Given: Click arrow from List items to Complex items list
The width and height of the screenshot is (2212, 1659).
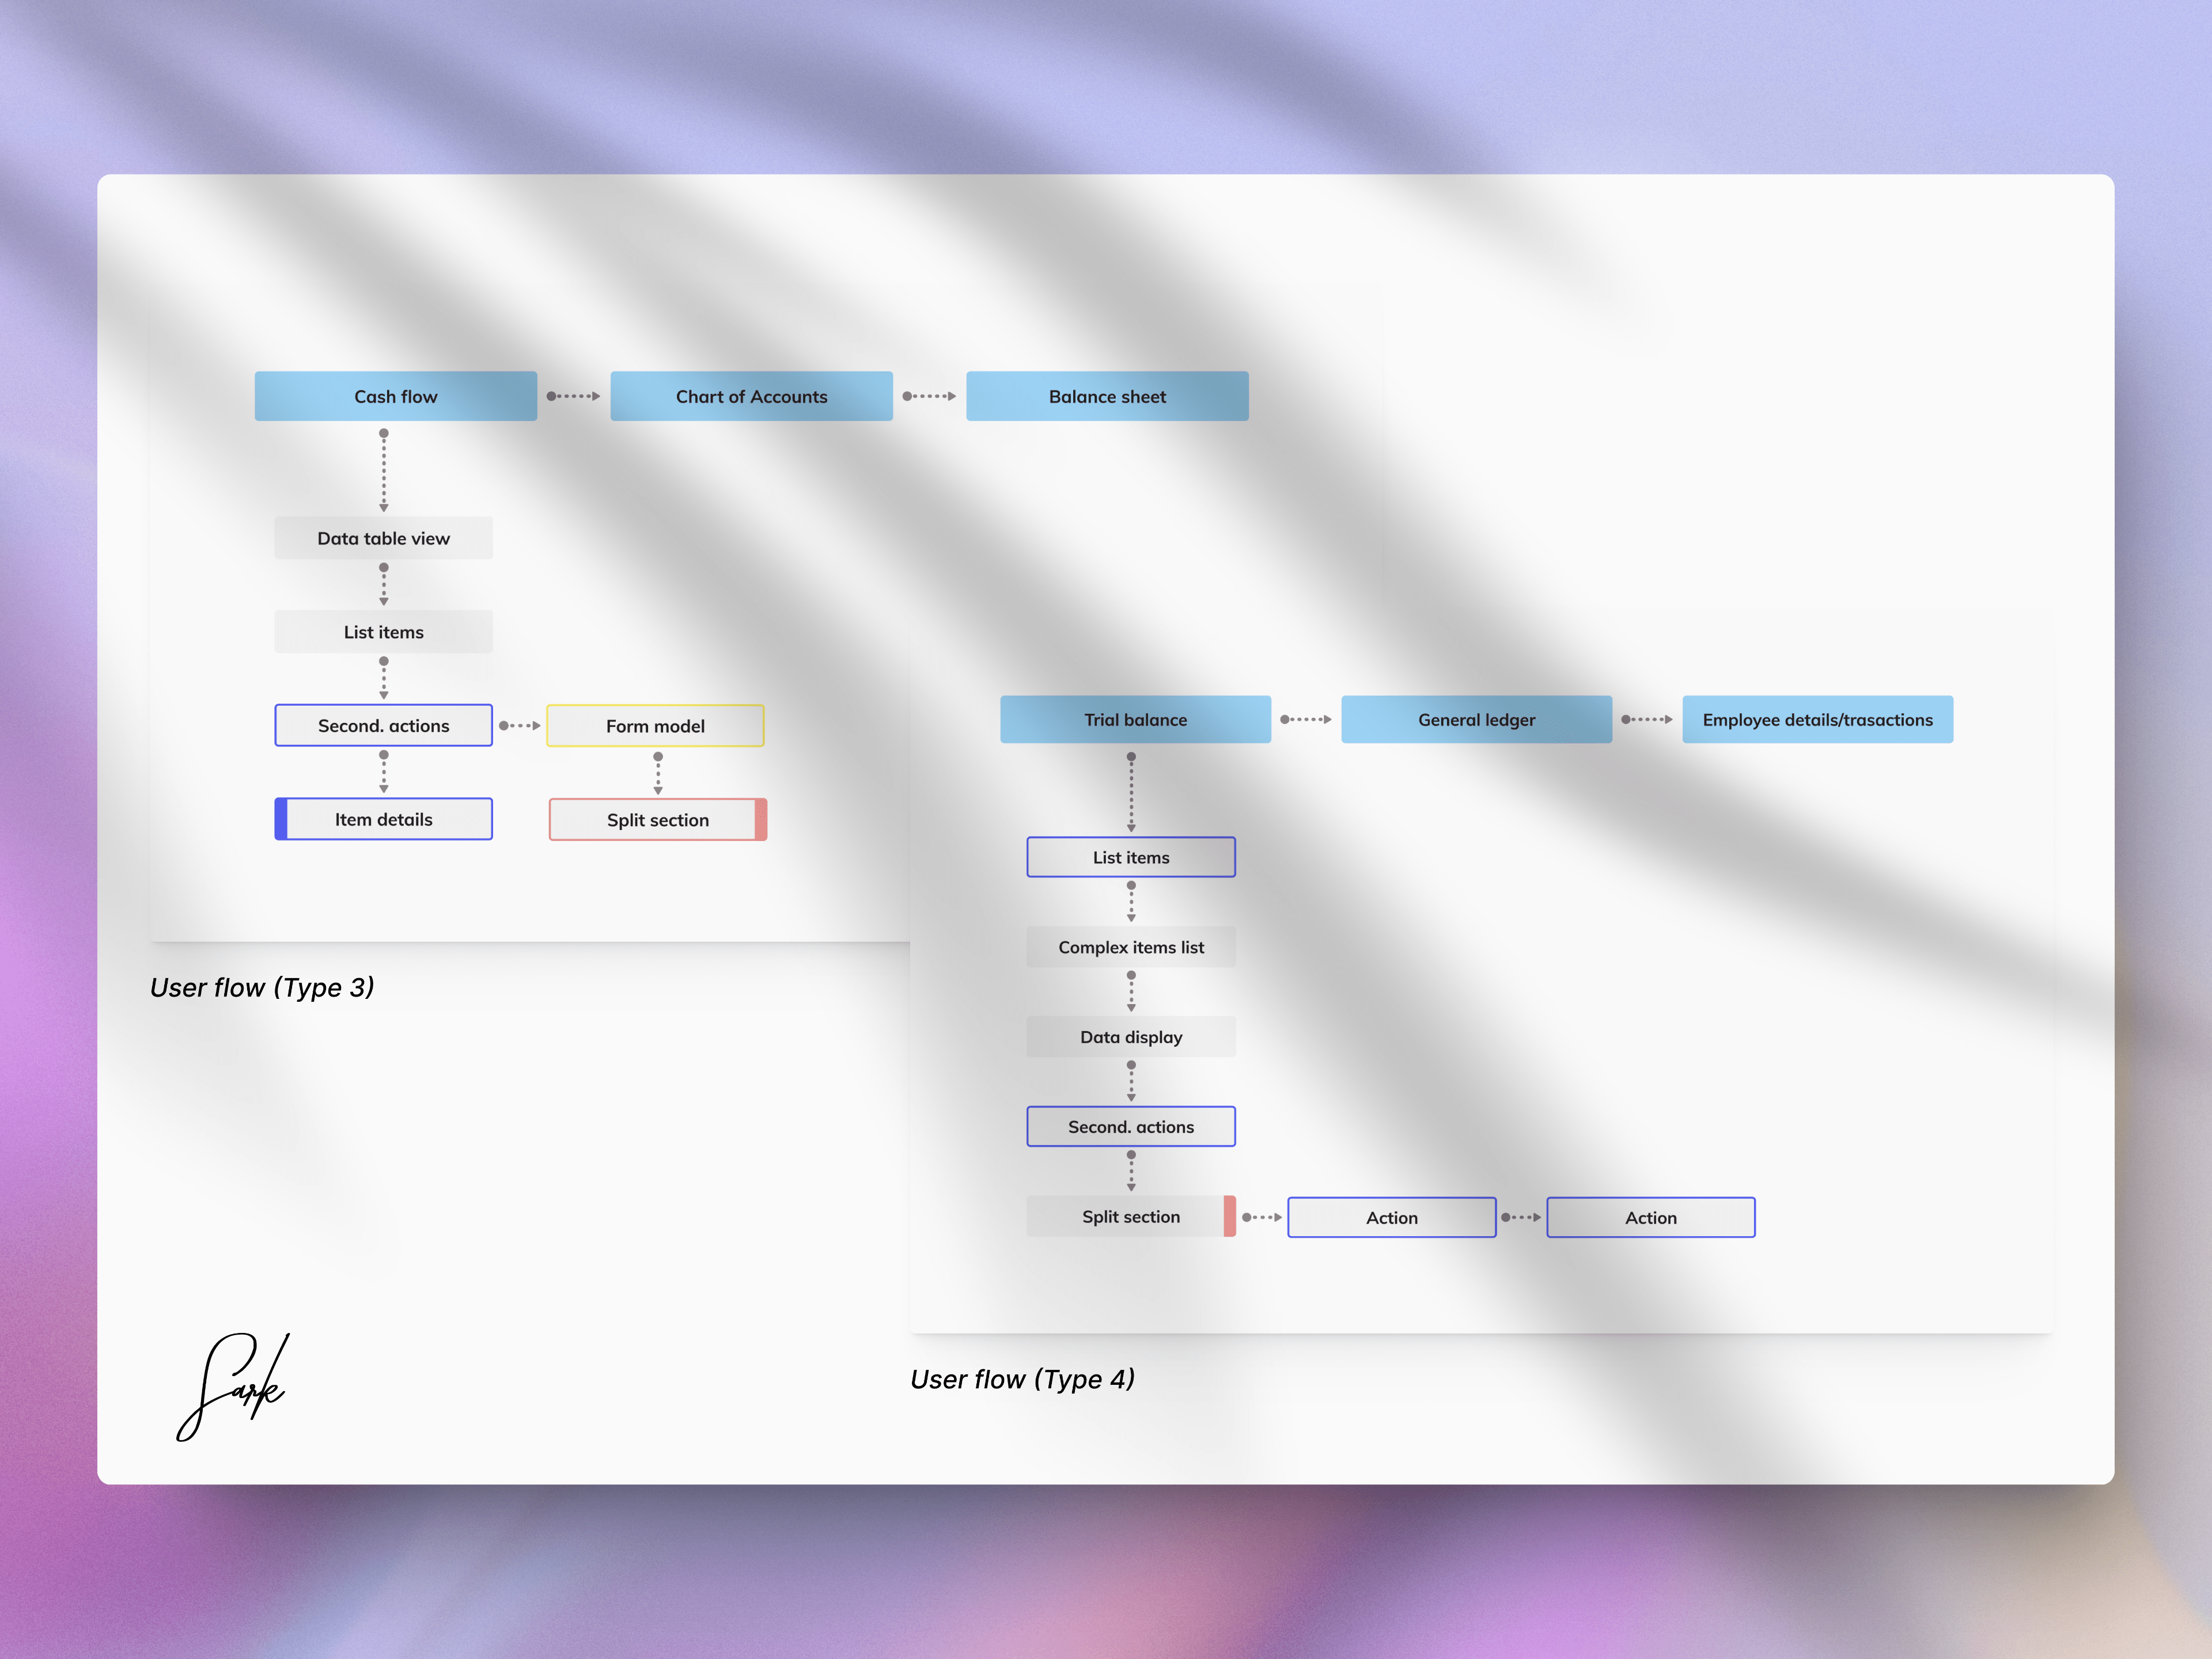Looking at the screenshot, I should (1131, 901).
